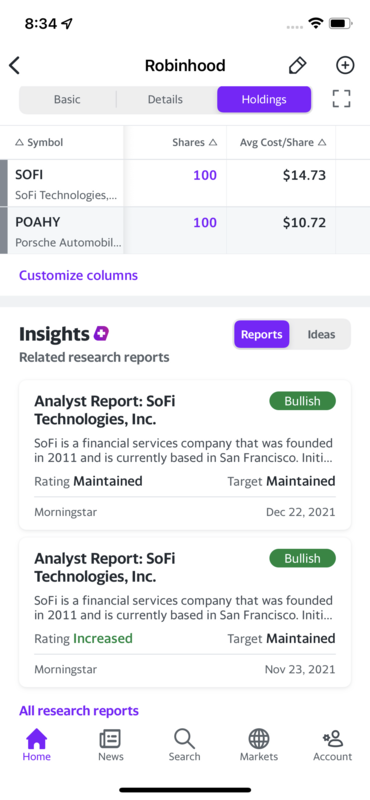Tap the Insights plus badge icon
Image resolution: width=370 pixels, height=800 pixels.
tap(101, 334)
